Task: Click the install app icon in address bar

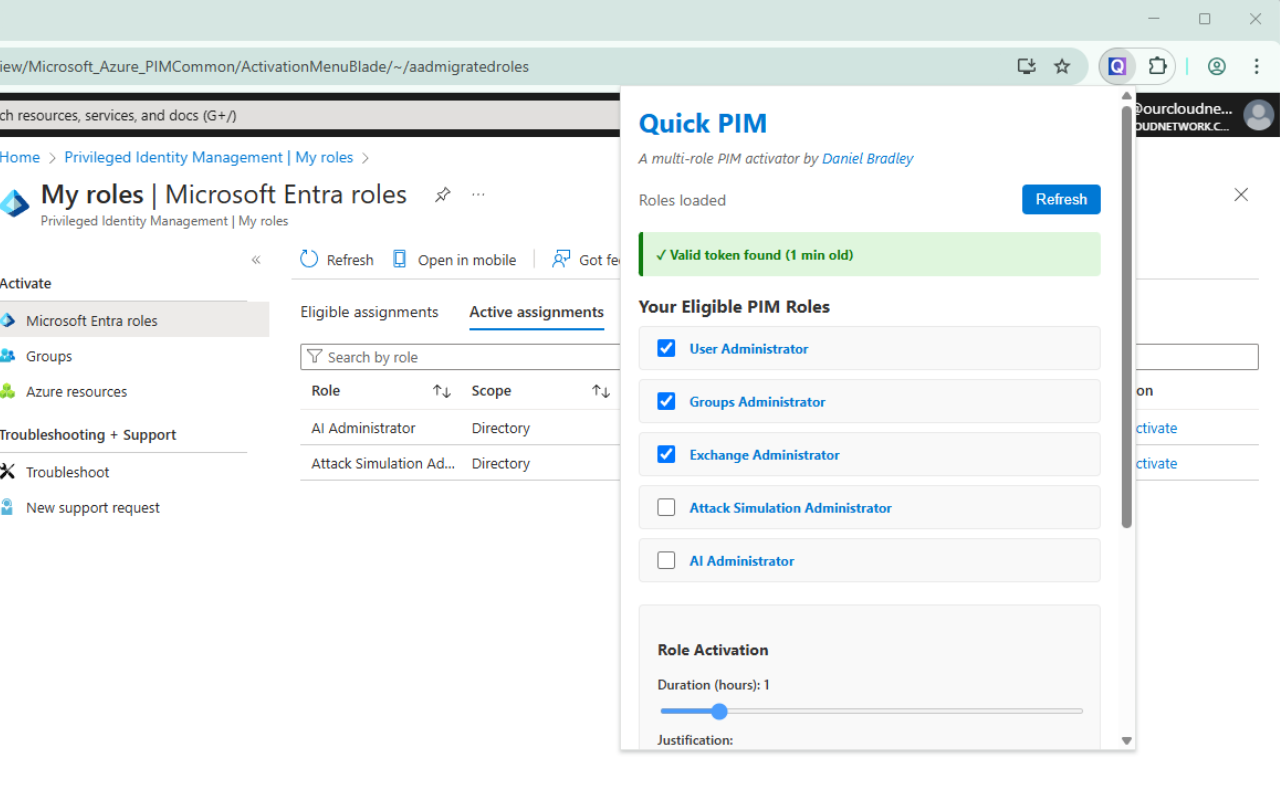Action: [x=1026, y=67]
